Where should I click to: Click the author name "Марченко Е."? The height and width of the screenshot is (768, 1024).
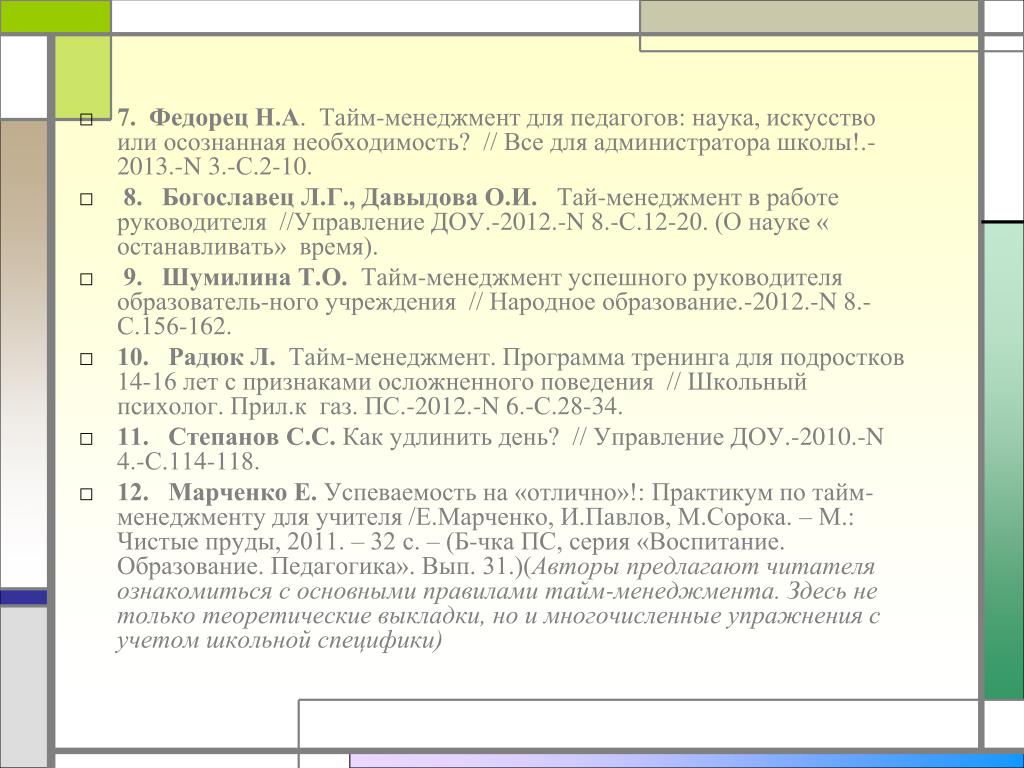point(243,492)
